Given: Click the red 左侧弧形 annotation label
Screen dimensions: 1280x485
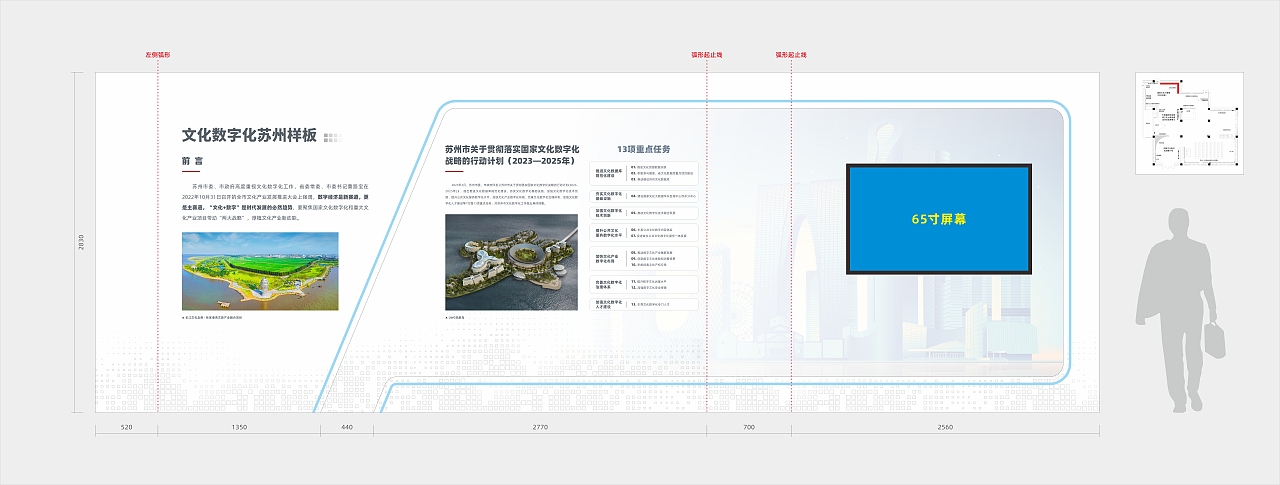Looking at the screenshot, I should [158, 54].
